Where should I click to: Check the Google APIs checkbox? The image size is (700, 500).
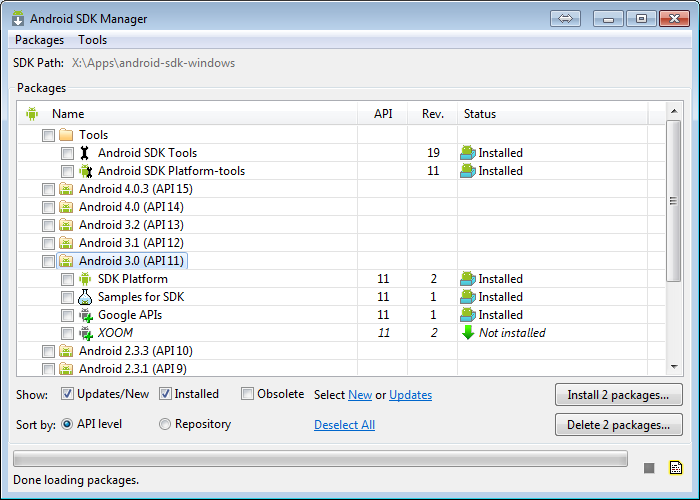click(x=67, y=315)
